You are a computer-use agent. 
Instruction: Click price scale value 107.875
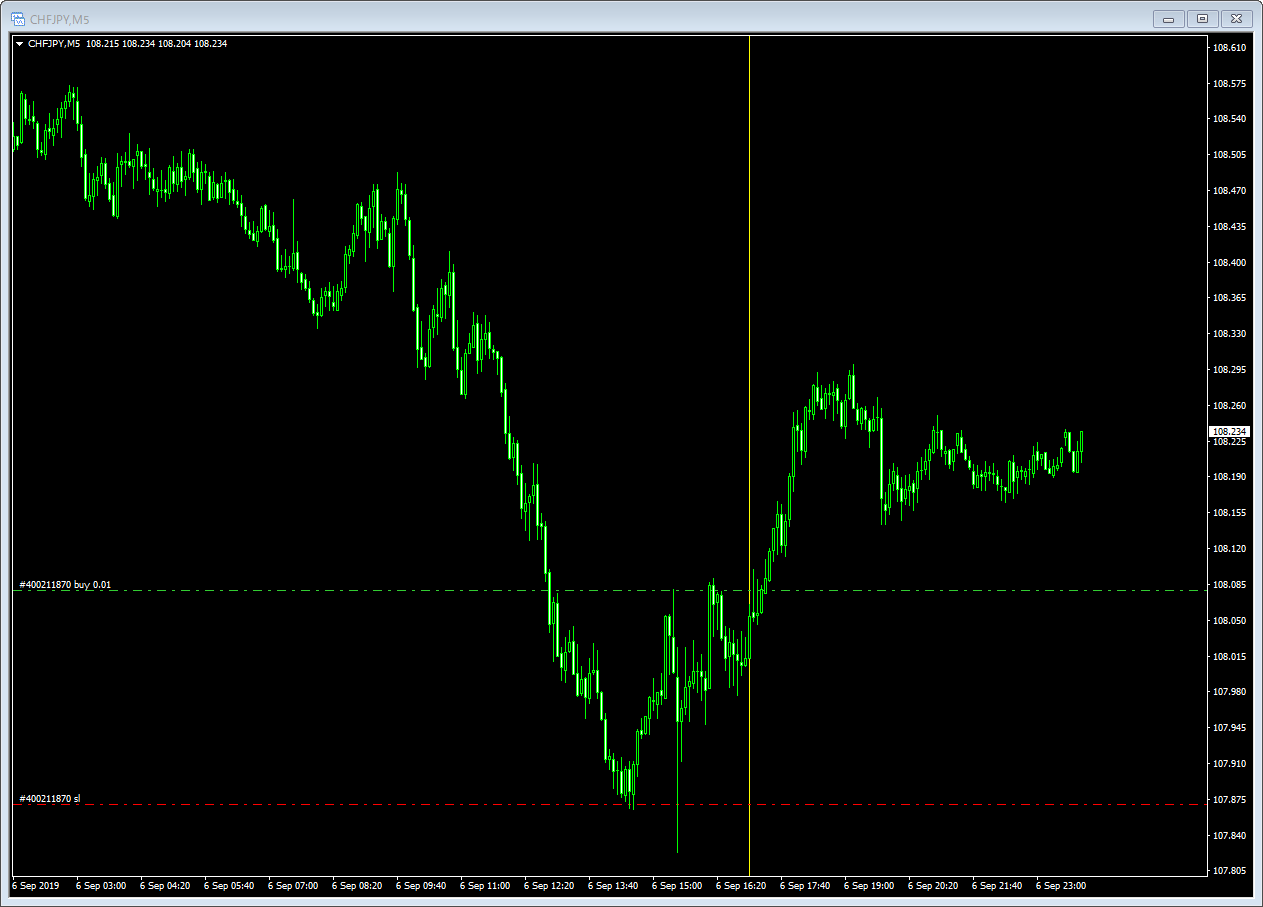tap(1229, 800)
